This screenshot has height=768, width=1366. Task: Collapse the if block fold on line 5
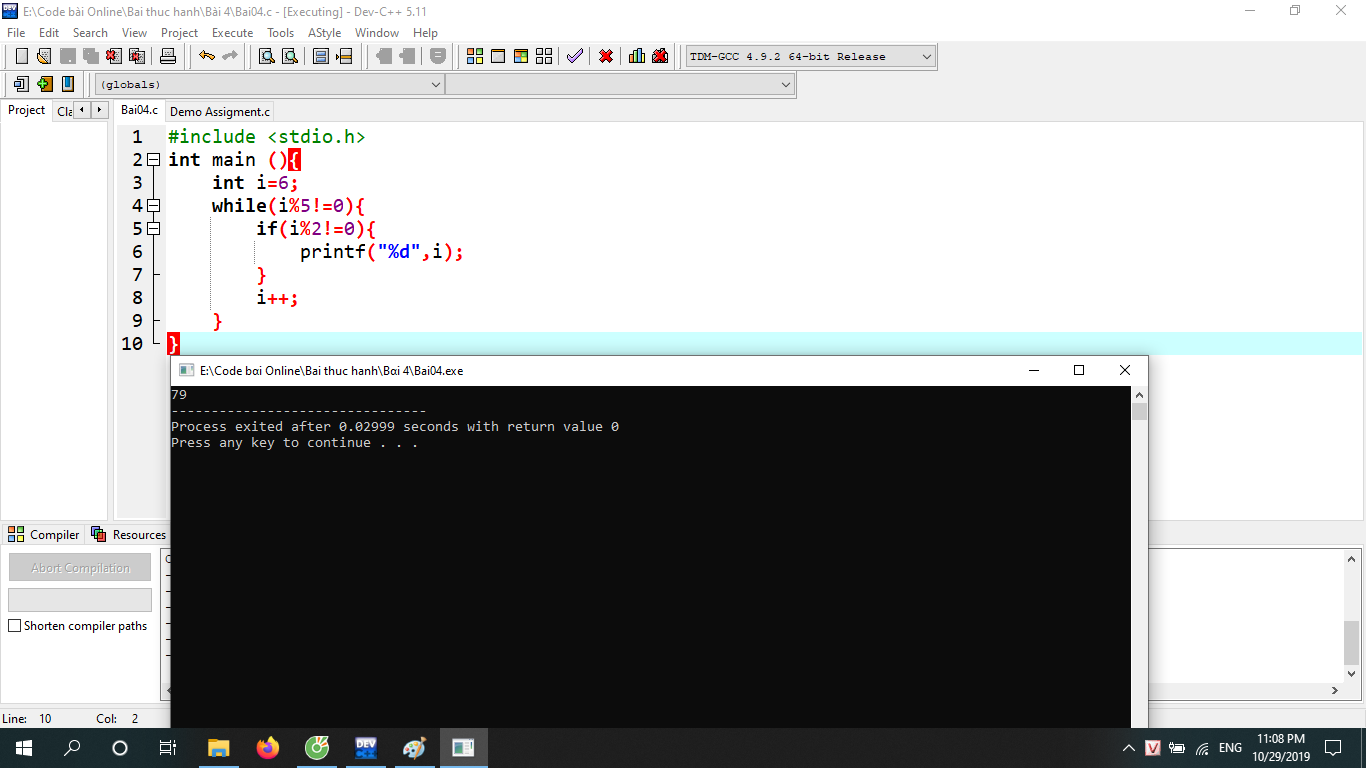point(153,229)
